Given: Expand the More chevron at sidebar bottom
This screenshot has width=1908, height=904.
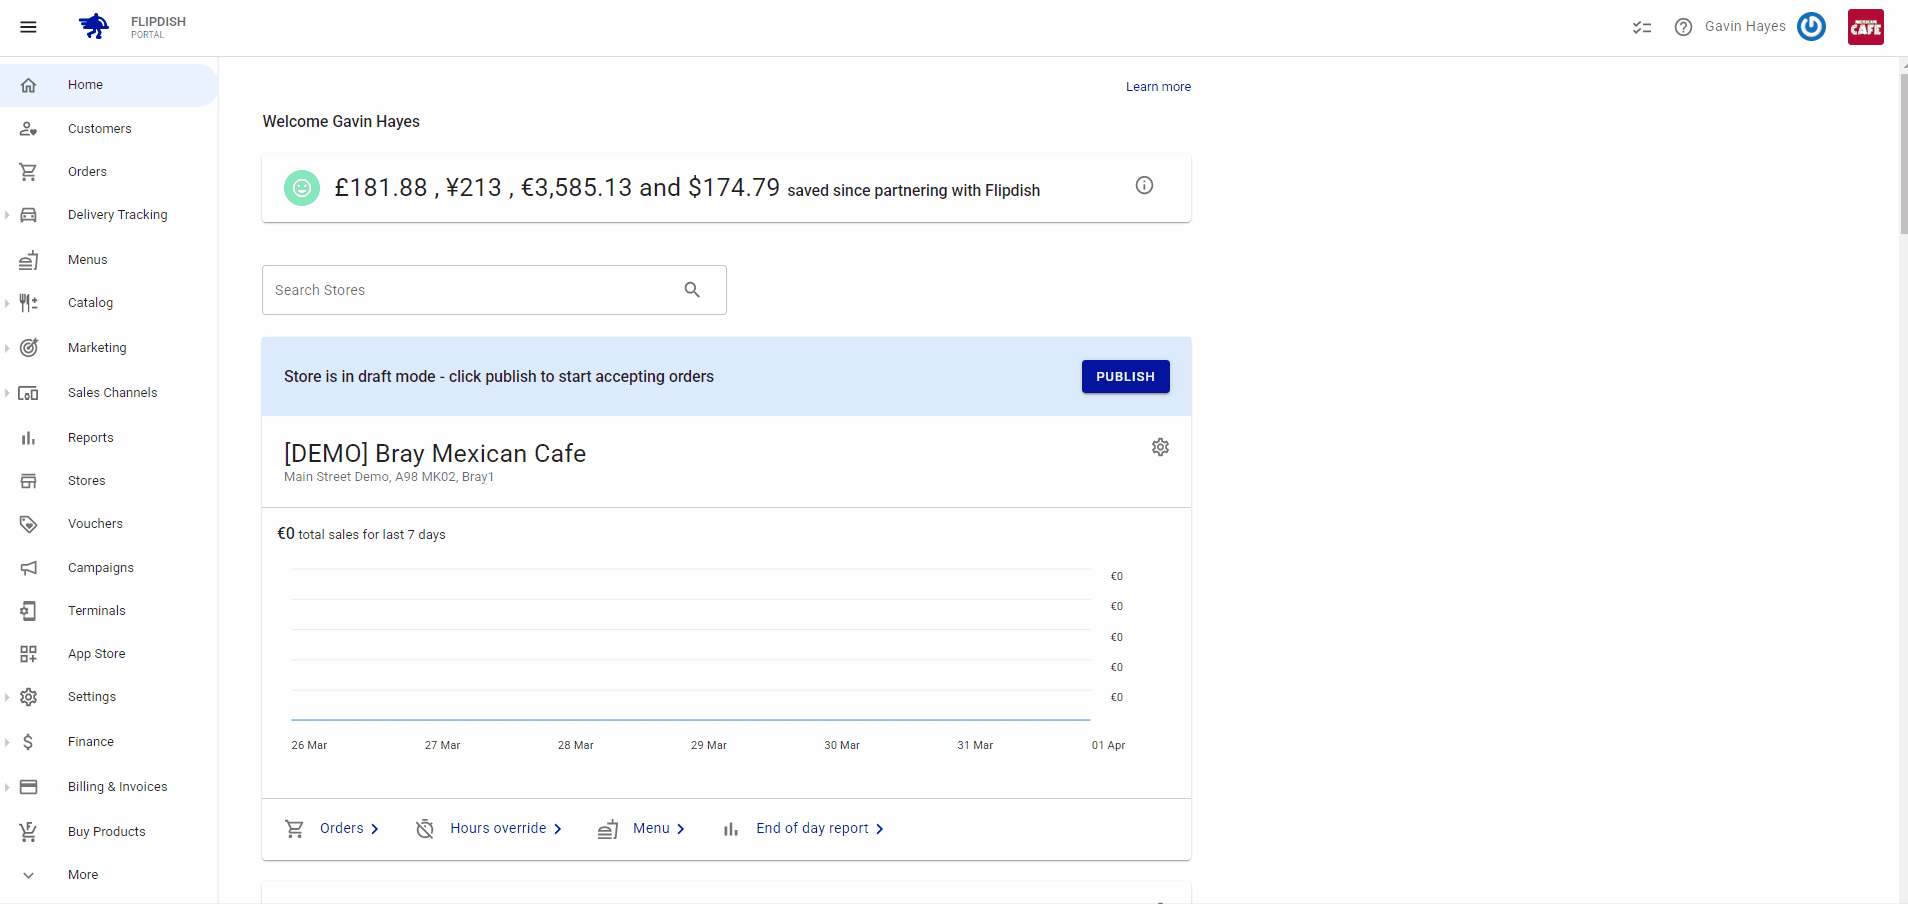Looking at the screenshot, I should click(x=28, y=875).
